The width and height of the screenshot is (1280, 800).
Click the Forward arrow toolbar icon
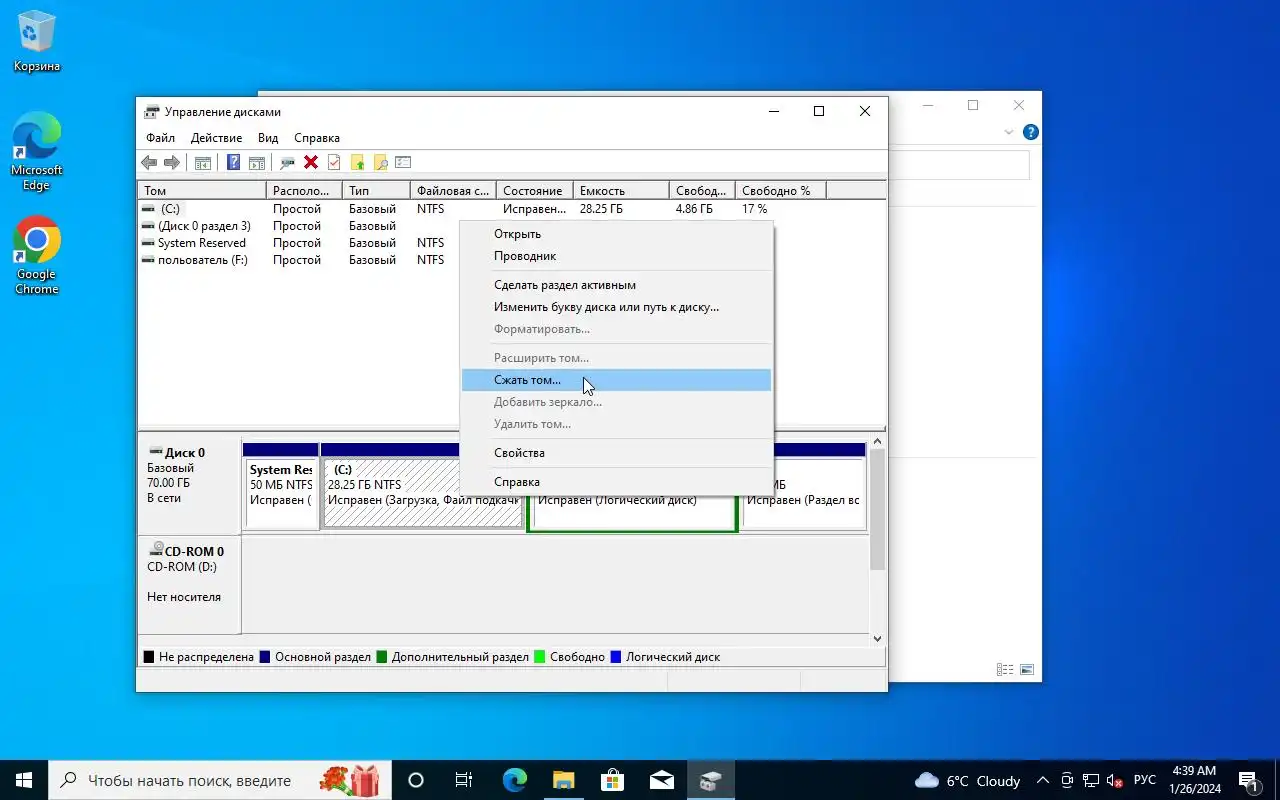coord(172,163)
